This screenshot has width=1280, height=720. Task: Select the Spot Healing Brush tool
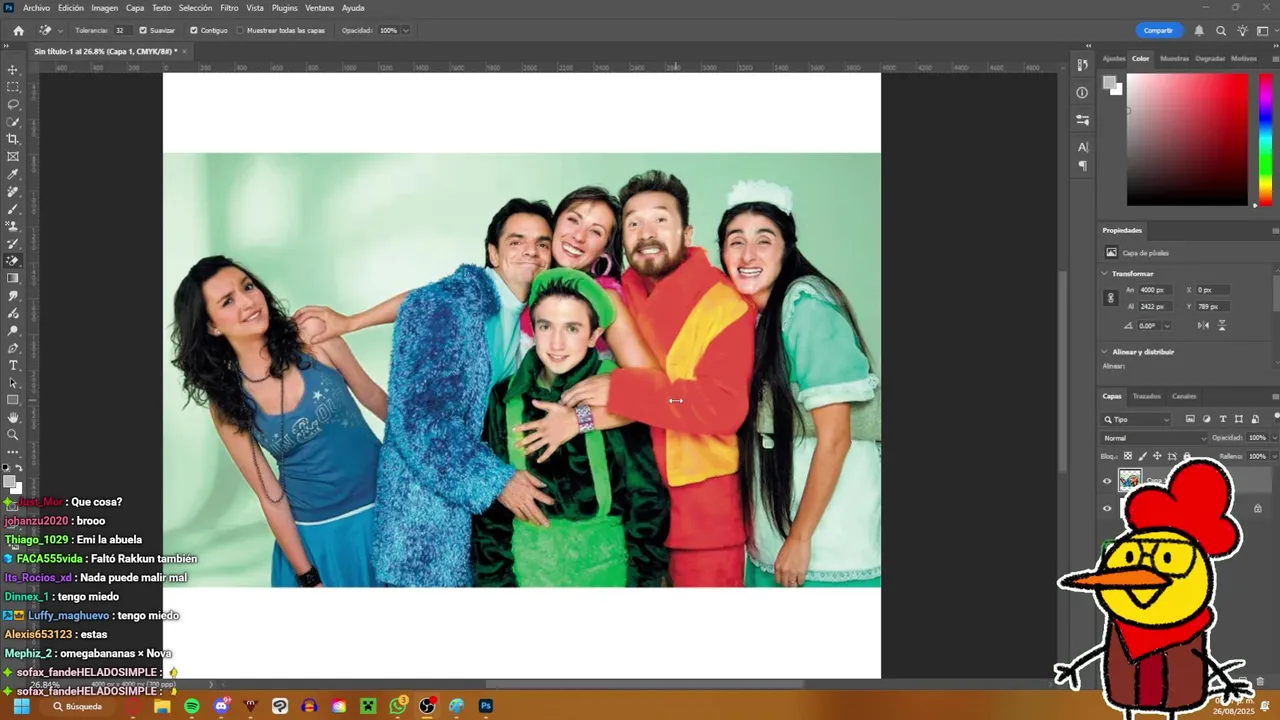(13, 191)
